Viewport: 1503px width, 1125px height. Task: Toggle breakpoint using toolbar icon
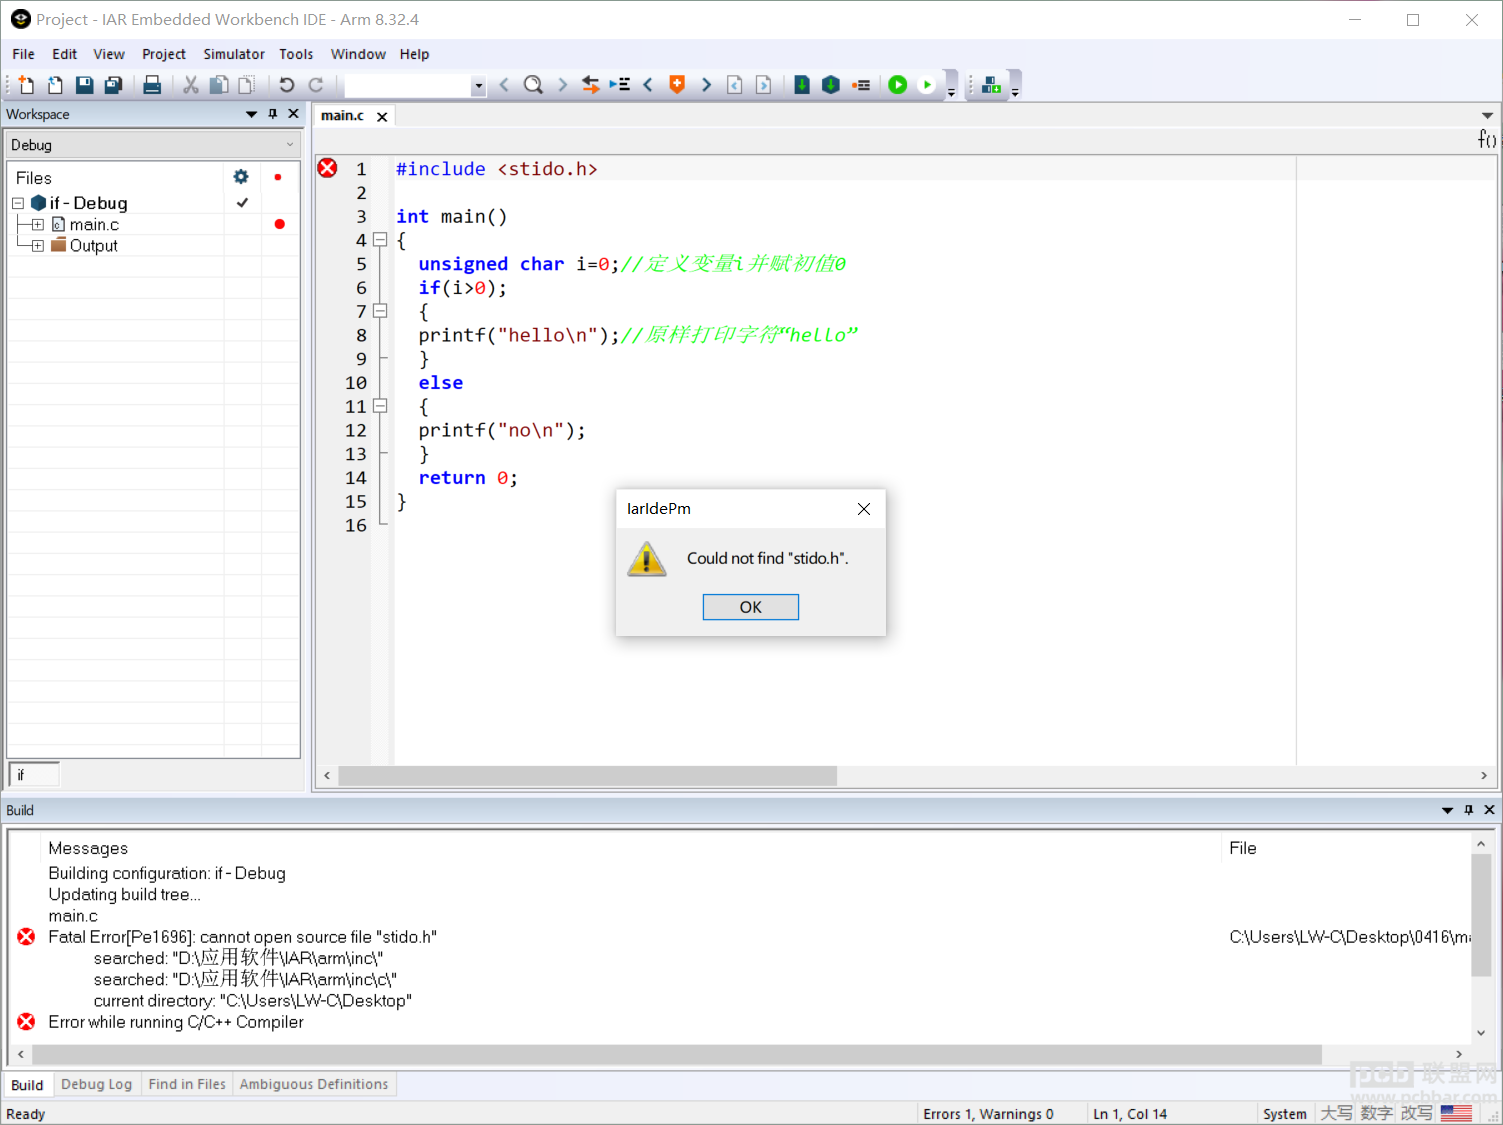coord(861,85)
